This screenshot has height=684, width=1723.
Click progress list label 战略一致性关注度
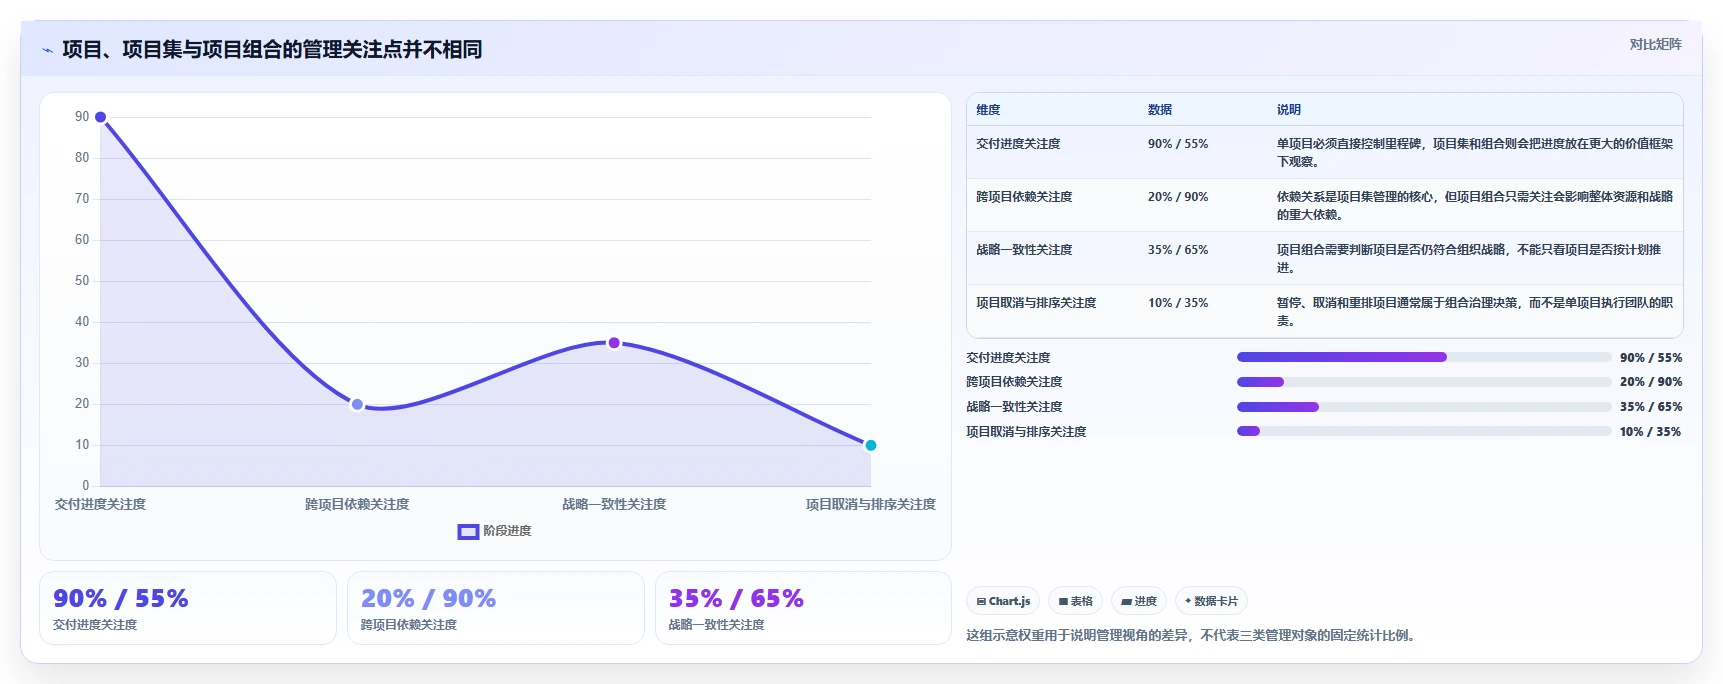(x=1014, y=407)
